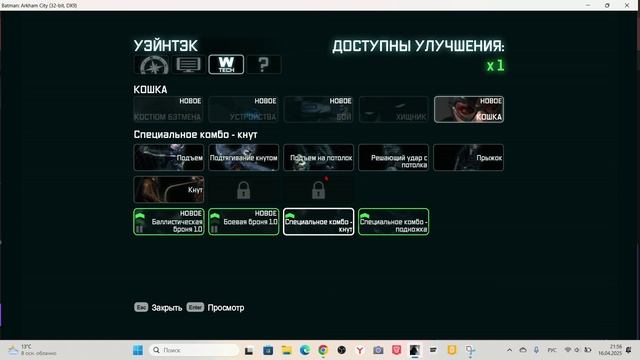Viewport: 640px width, 360px height.
Task: Click the Enter Просмотр button
Action: 216,307
